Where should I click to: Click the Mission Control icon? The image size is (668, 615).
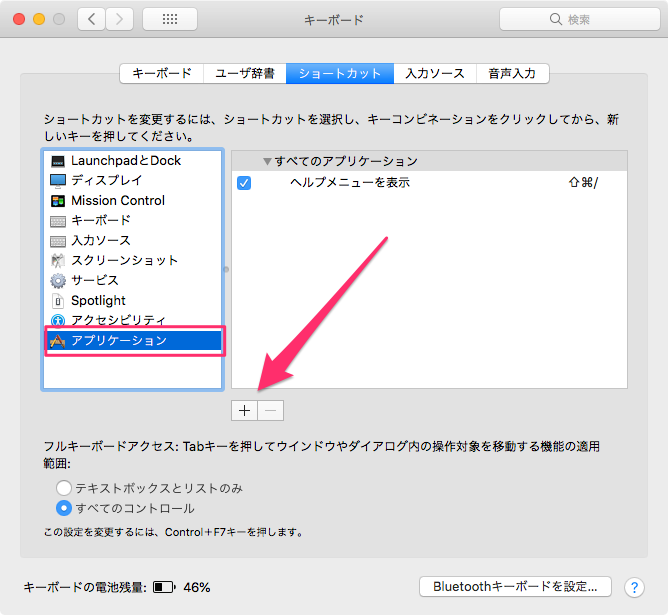[x=58, y=201]
